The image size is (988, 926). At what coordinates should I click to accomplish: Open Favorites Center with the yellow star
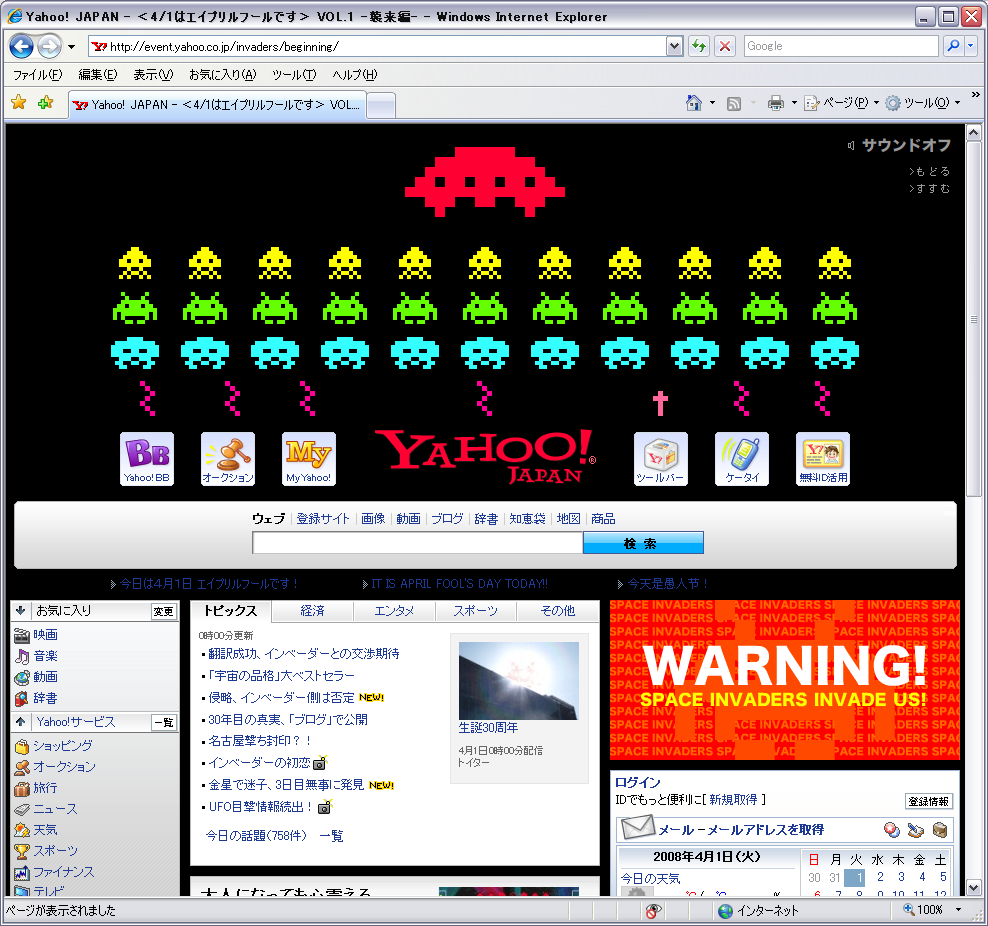click(x=19, y=103)
